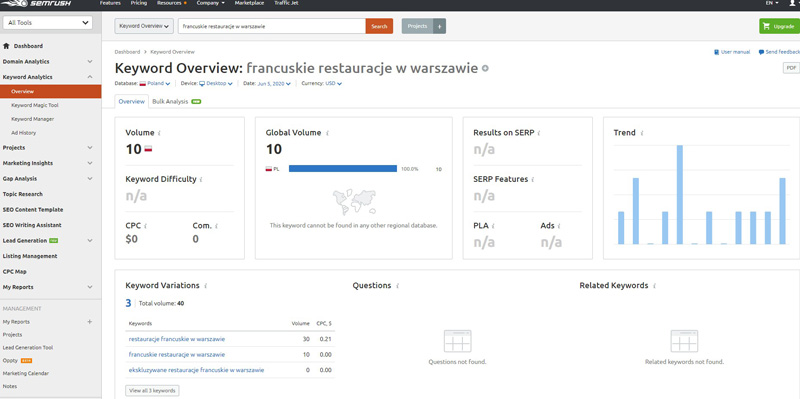800x399 pixels.
Task: Click info icon next to Keyword Variations
Action: [x=206, y=286]
